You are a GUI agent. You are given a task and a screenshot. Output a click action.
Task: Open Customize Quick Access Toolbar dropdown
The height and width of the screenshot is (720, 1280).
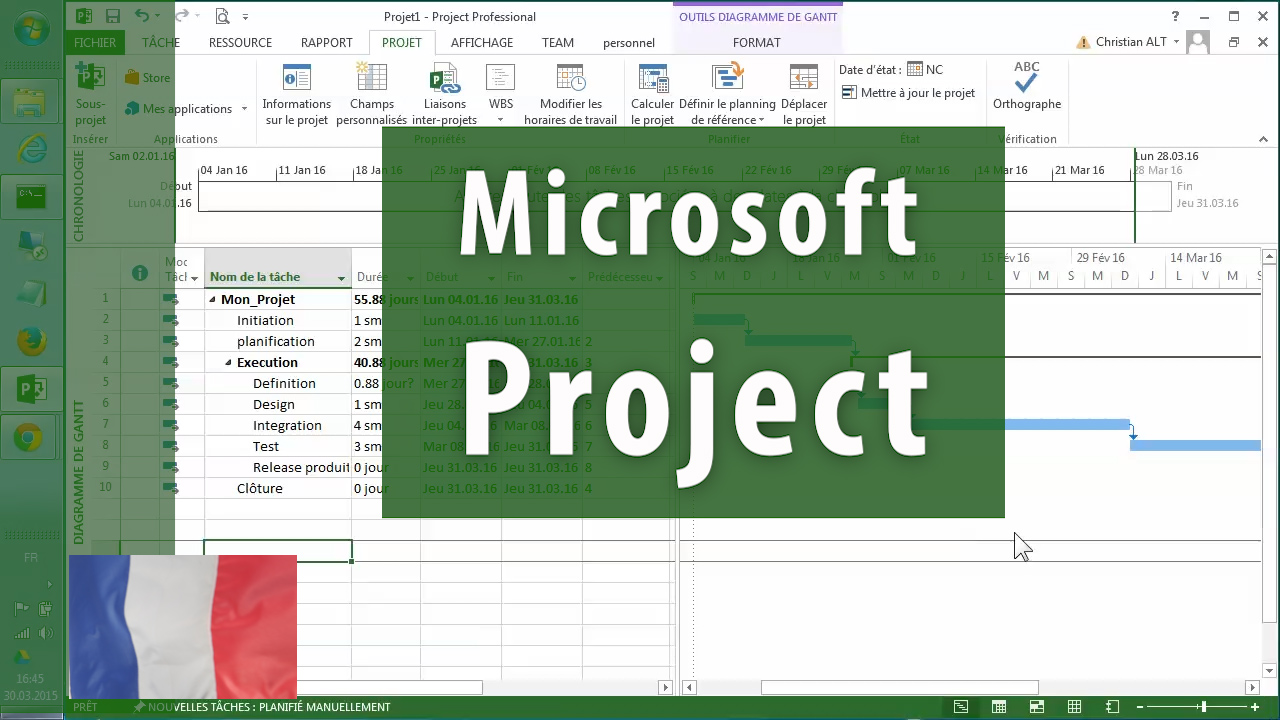click(x=246, y=16)
